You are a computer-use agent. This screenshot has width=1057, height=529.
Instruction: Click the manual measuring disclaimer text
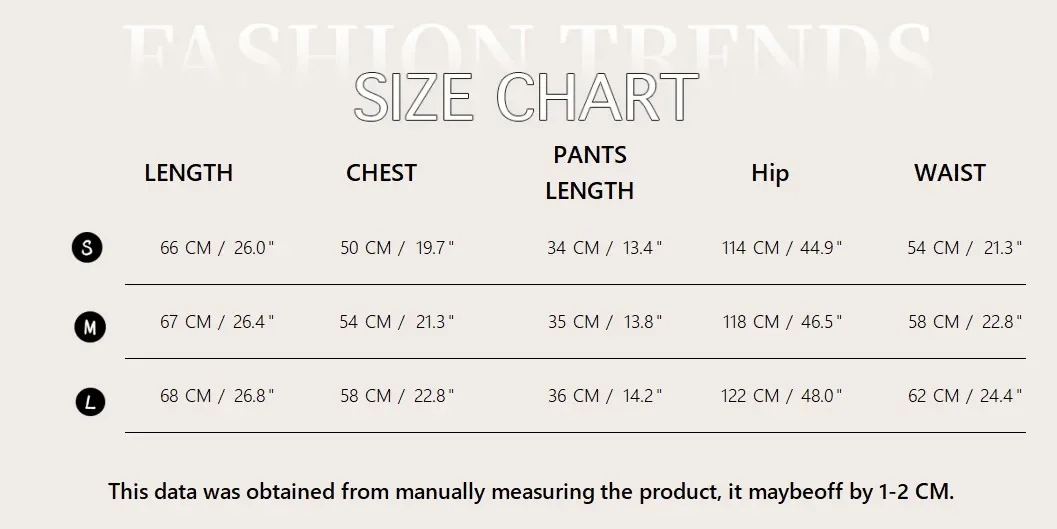tap(531, 491)
